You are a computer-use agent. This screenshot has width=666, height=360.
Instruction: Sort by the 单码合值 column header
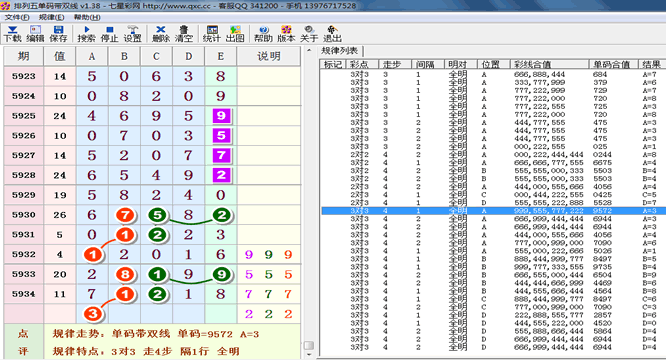click(x=614, y=65)
